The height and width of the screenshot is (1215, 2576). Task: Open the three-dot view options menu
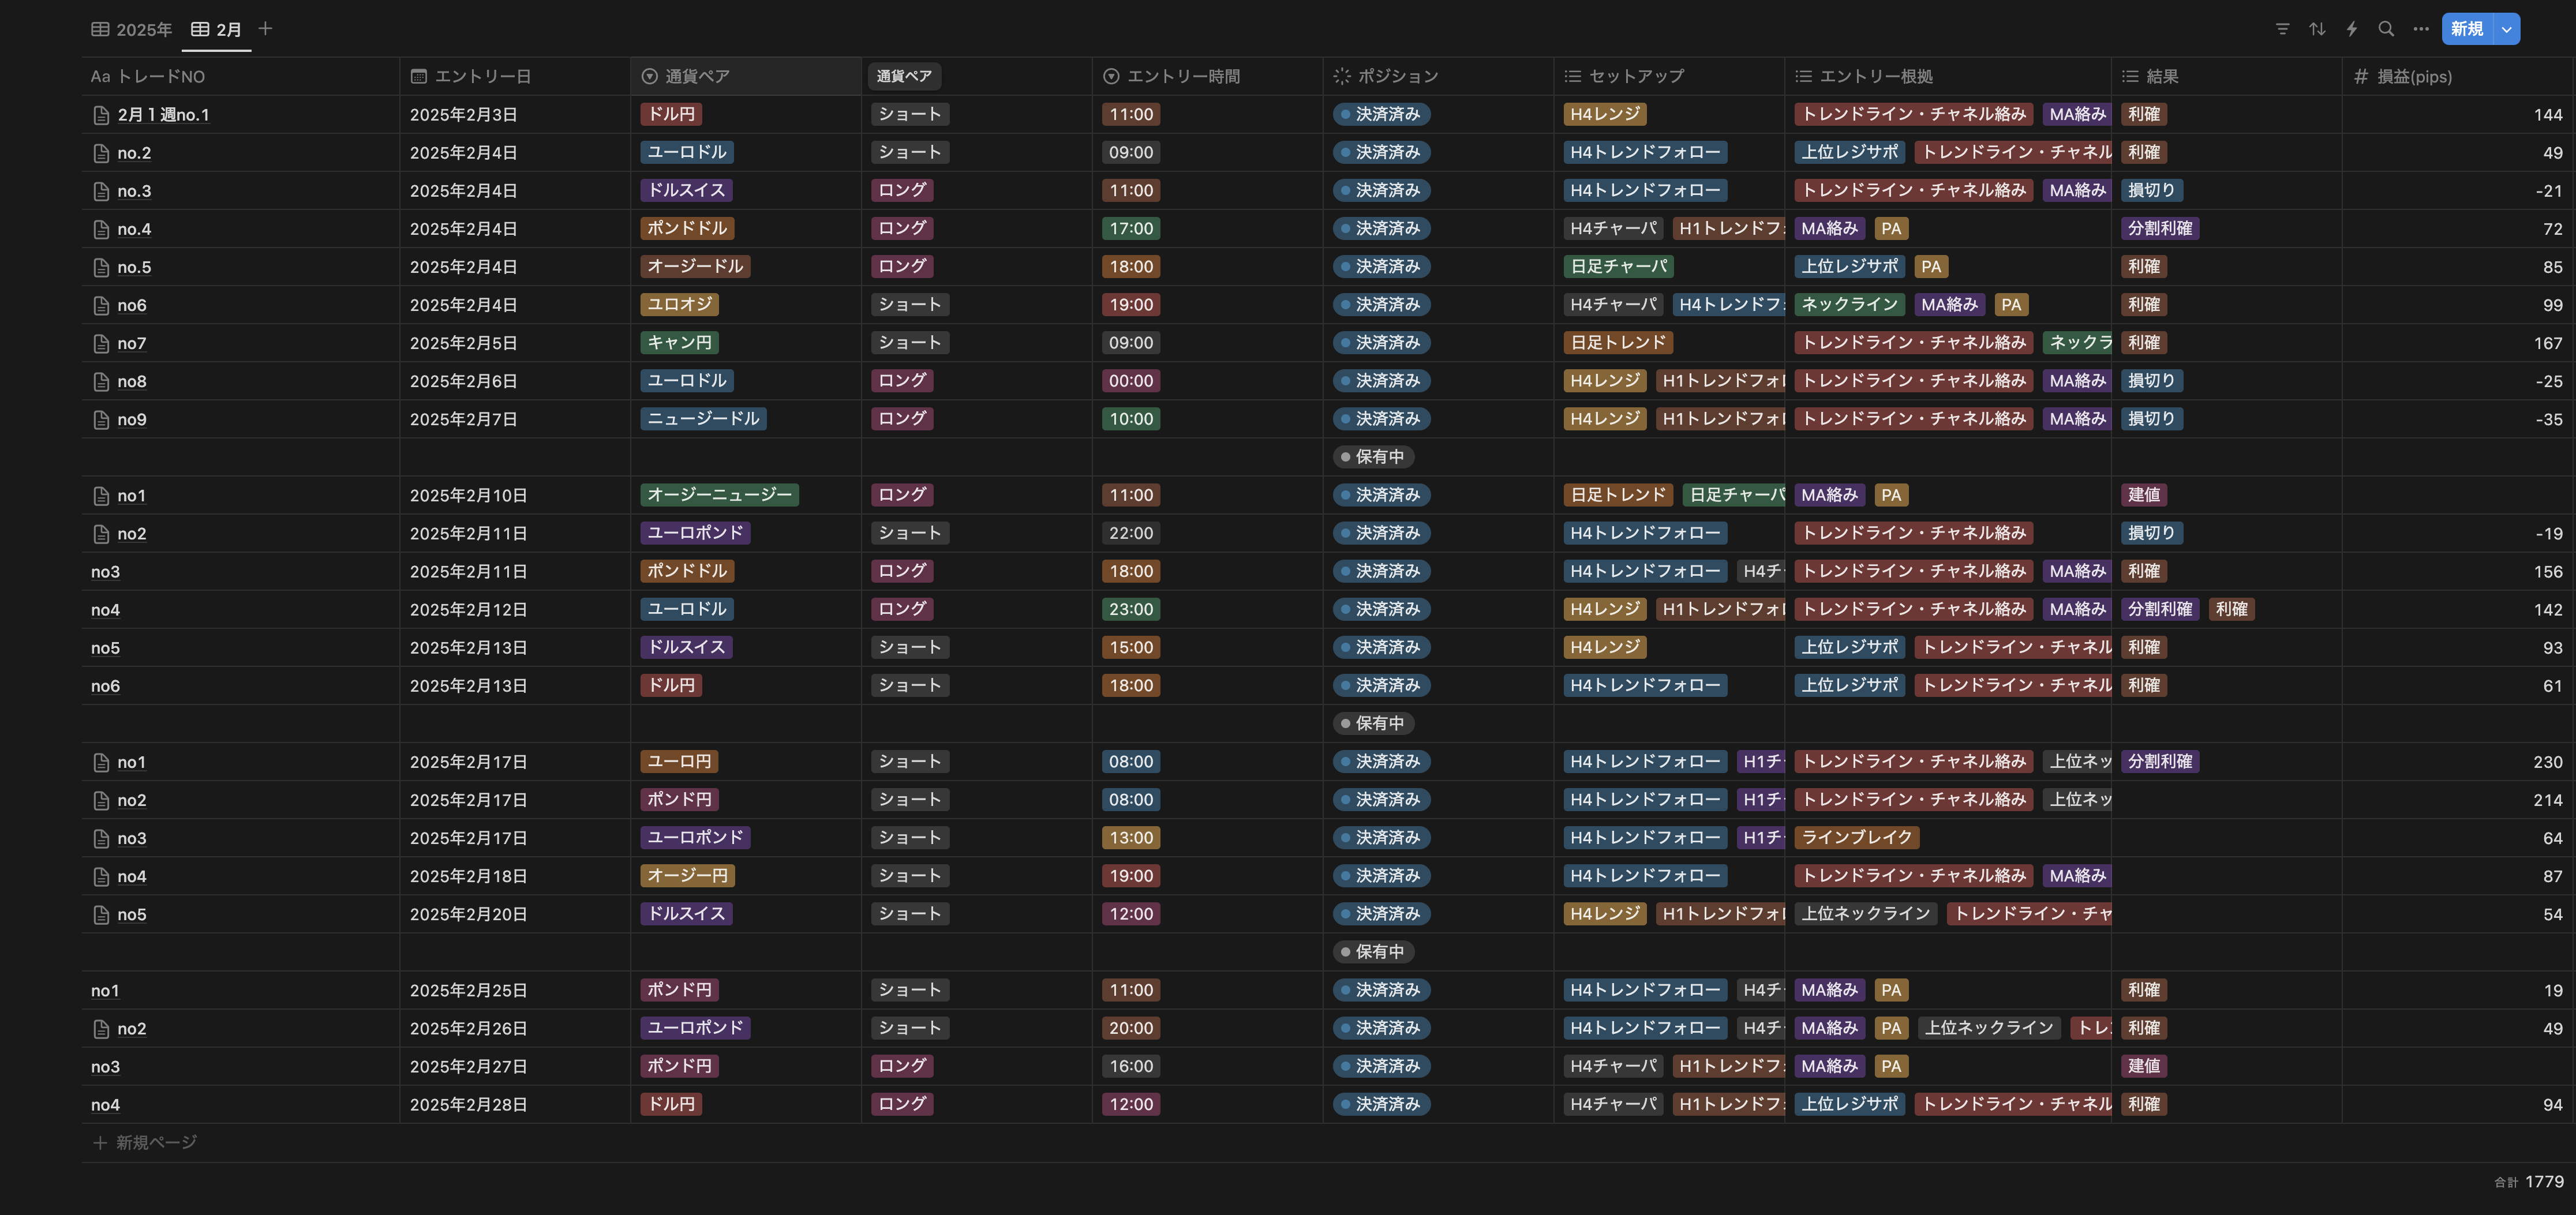(2421, 29)
